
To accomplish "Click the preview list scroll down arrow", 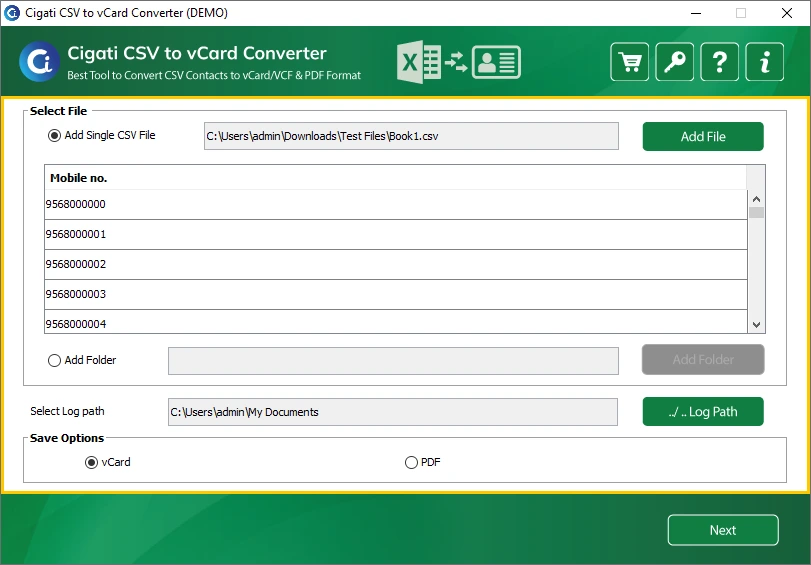I will click(756, 325).
